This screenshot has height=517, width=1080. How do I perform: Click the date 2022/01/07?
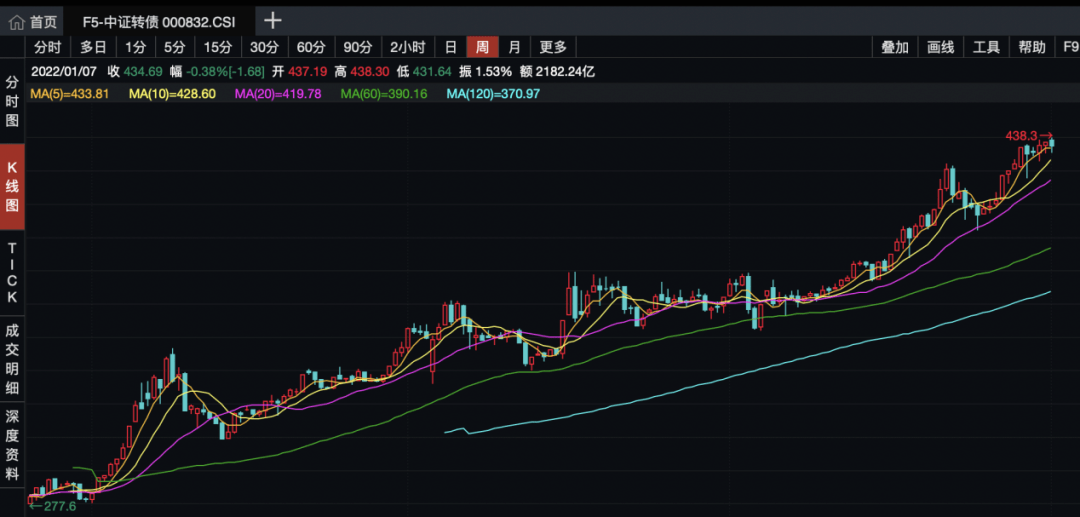pos(62,72)
